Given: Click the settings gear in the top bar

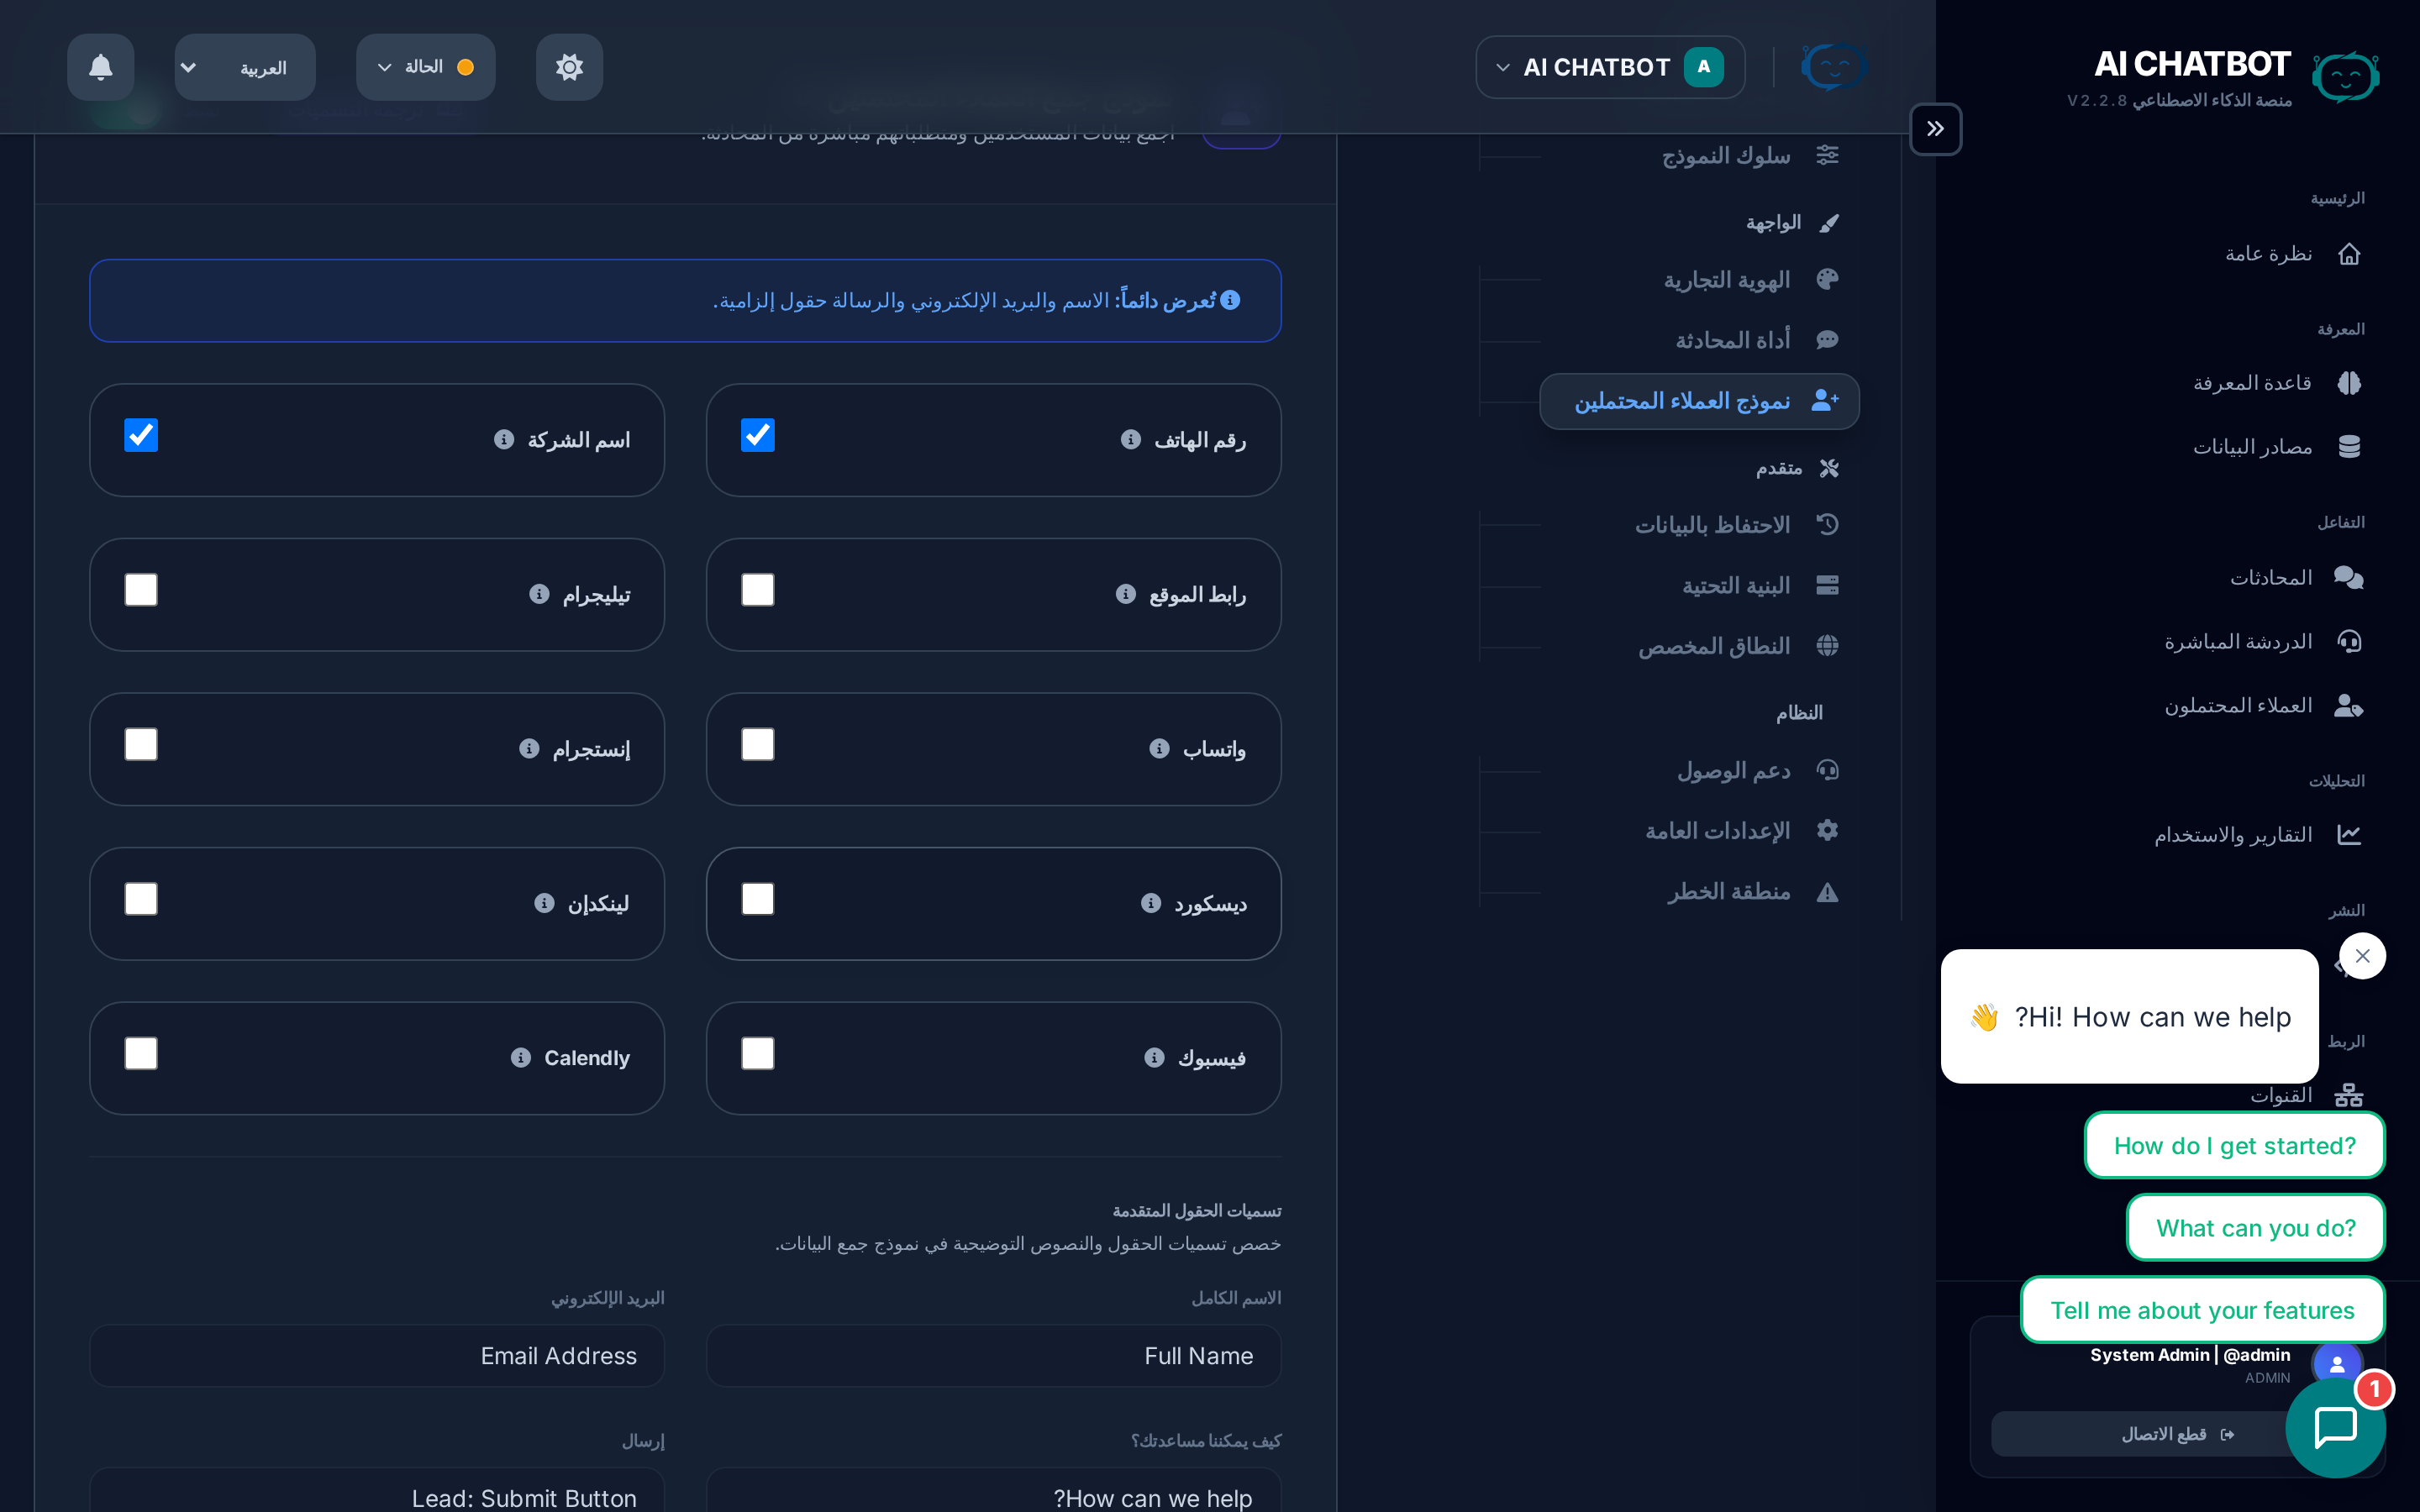Looking at the screenshot, I should click(x=569, y=67).
